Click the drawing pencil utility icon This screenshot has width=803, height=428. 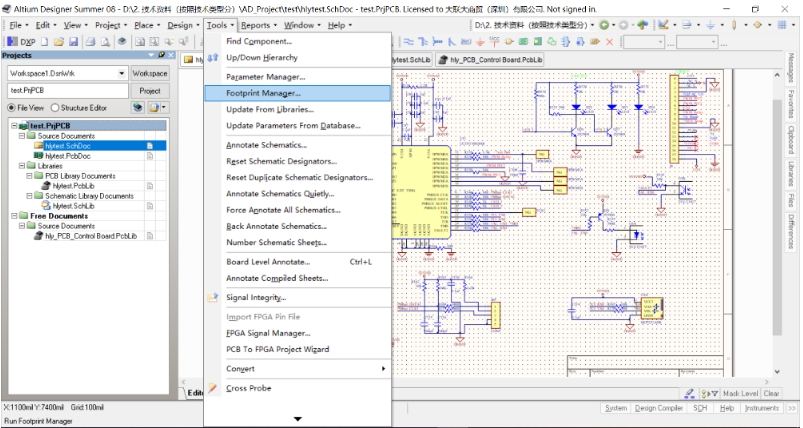click(x=663, y=25)
